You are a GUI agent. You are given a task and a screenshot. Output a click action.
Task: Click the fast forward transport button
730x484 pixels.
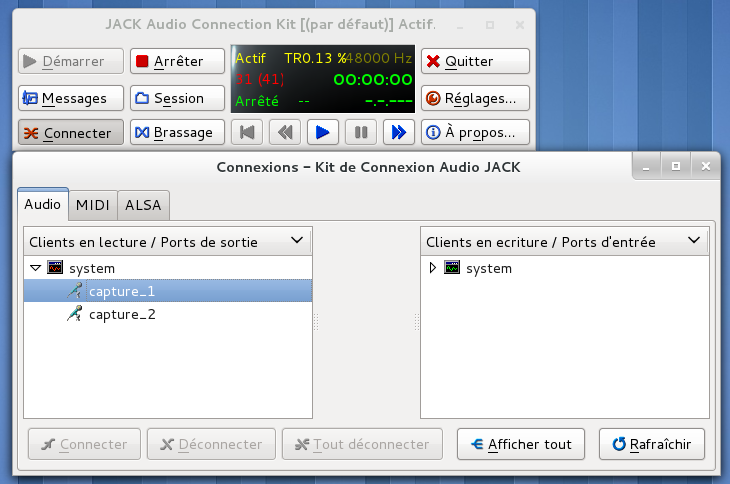[398, 132]
